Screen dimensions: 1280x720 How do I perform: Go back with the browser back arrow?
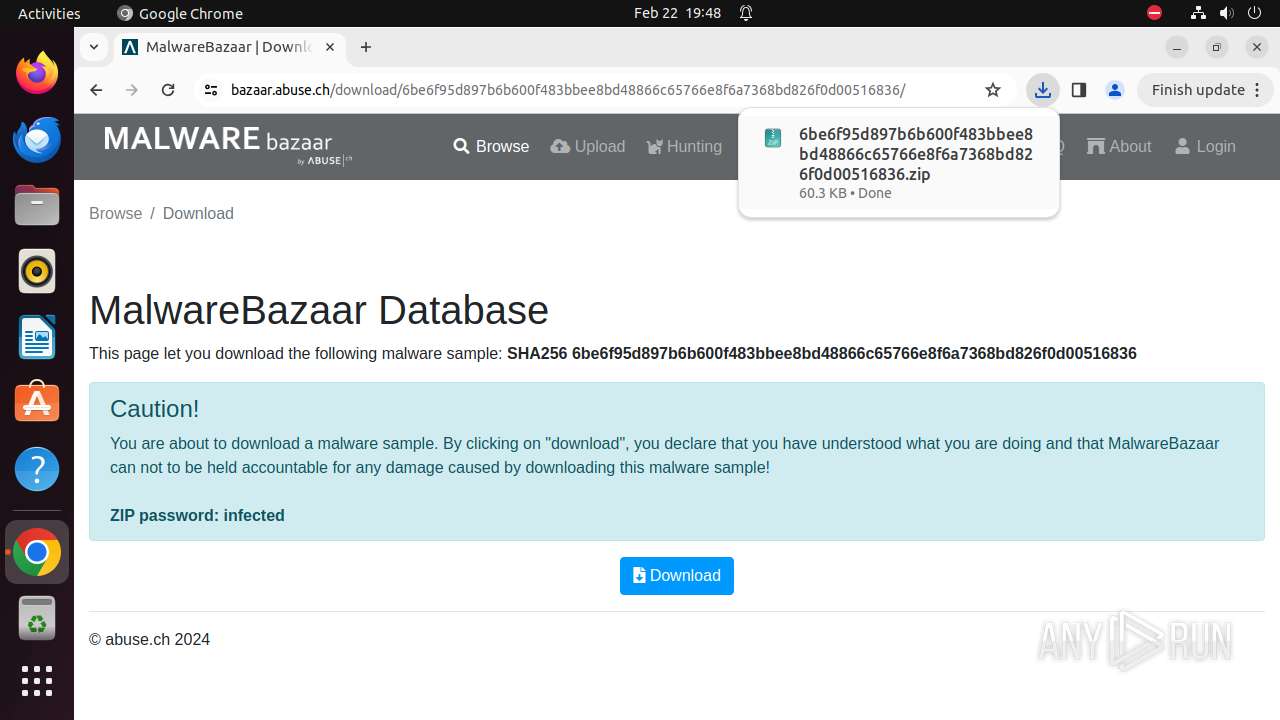[x=96, y=90]
